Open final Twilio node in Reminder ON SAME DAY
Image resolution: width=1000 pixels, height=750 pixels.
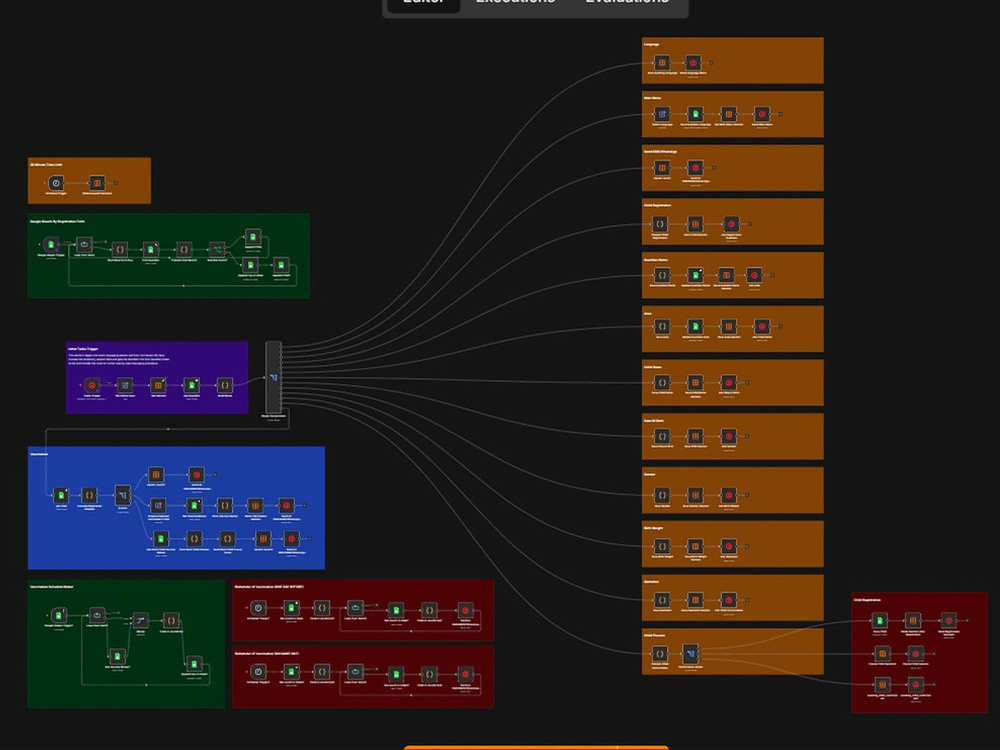(466, 674)
